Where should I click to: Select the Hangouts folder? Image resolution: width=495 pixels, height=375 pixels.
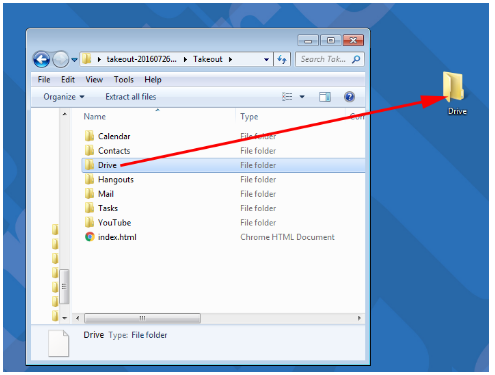click(x=89, y=179)
